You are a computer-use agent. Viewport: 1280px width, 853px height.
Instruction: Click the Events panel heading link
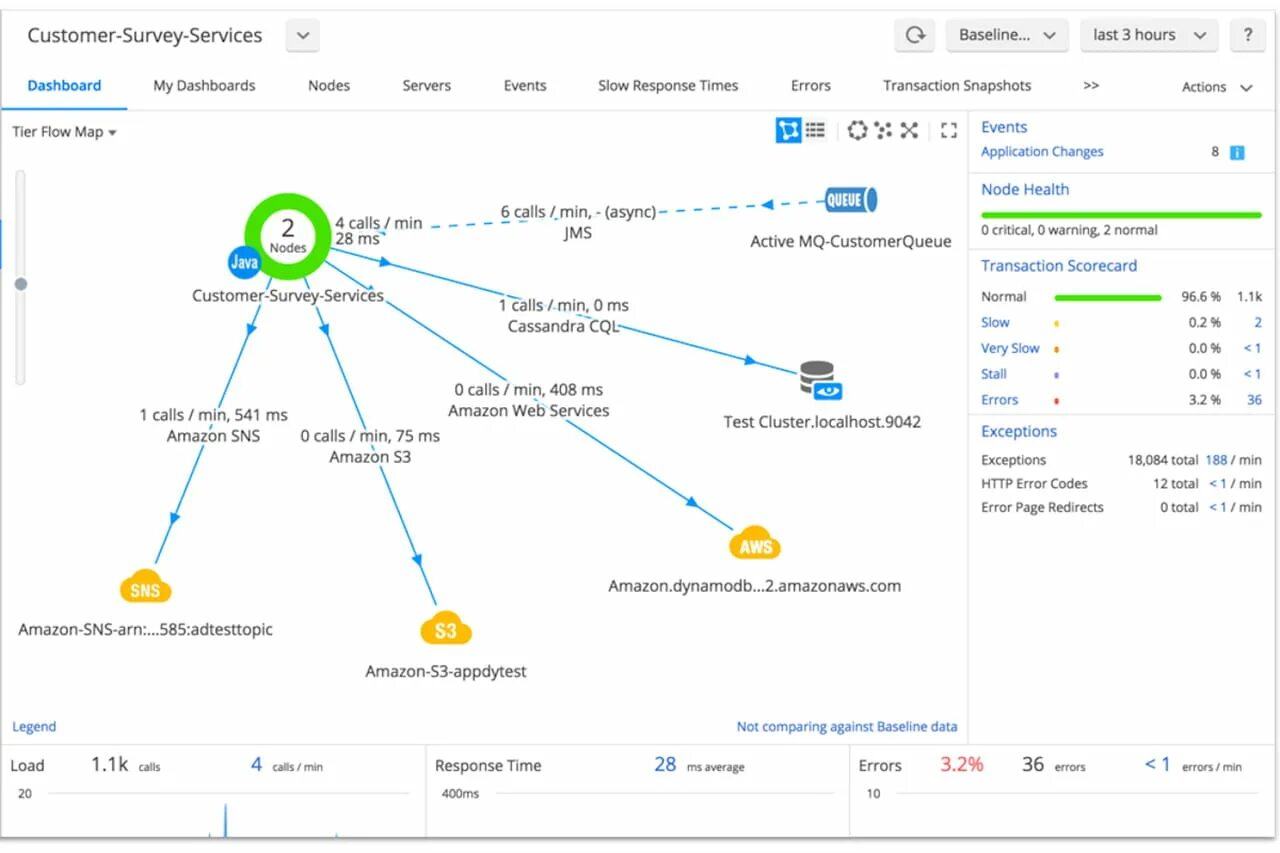coord(1004,127)
